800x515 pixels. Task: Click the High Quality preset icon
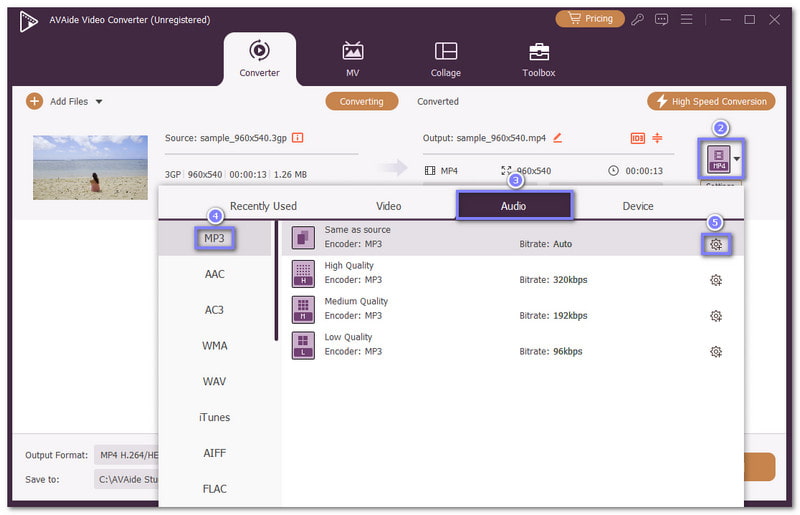(303, 274)
